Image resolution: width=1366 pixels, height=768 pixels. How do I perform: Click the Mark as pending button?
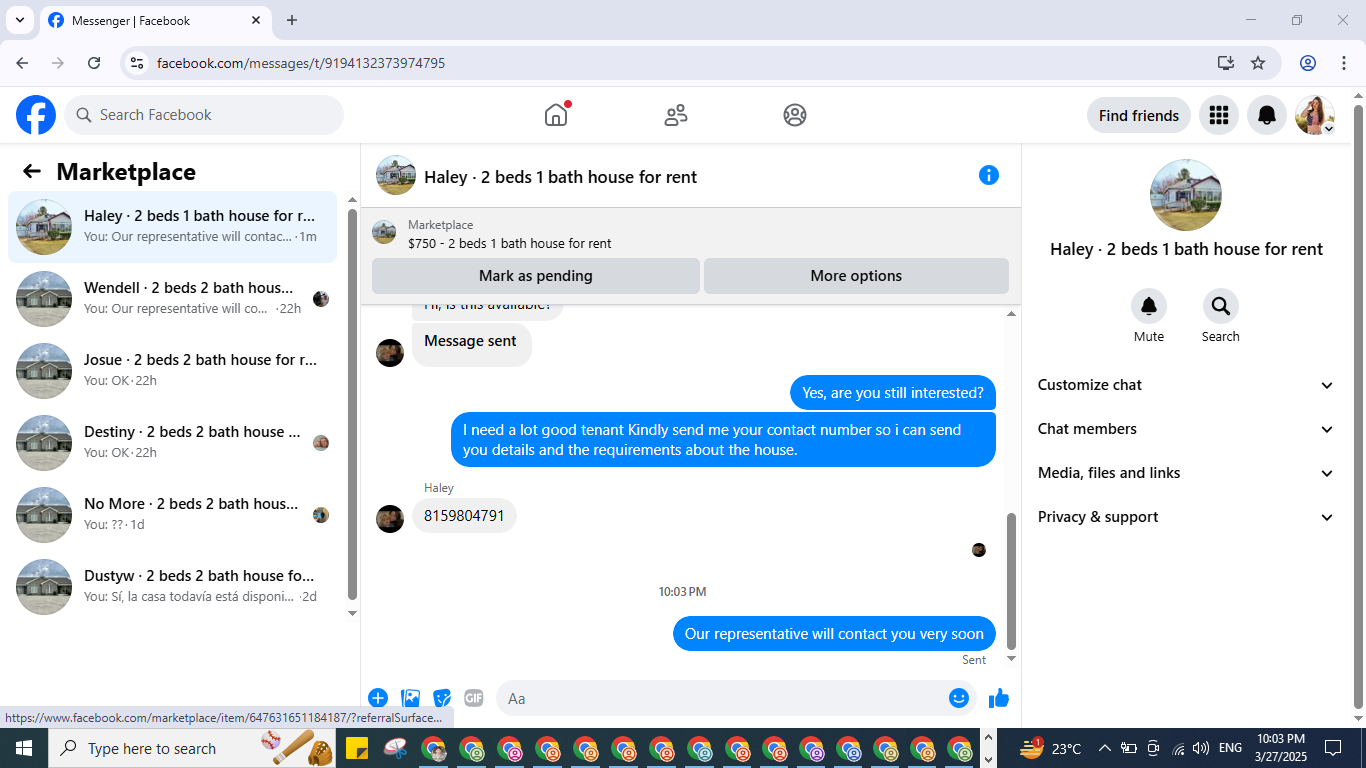[536, 276]
